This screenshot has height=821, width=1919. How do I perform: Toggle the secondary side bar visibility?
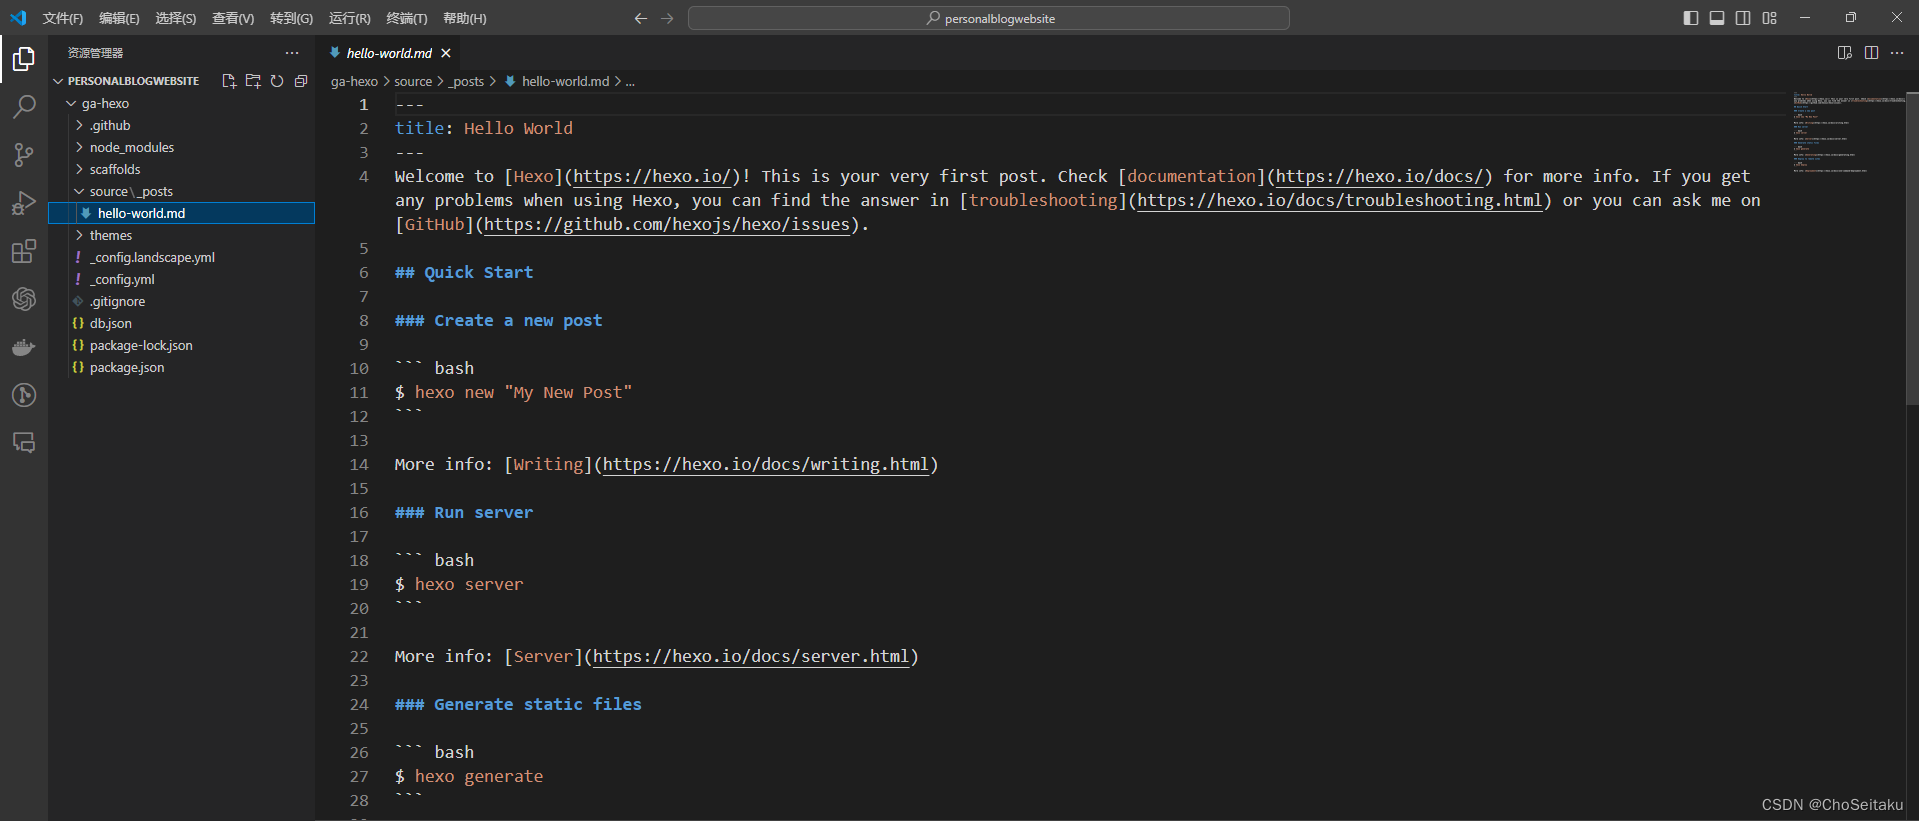(x=1743, y=18)
